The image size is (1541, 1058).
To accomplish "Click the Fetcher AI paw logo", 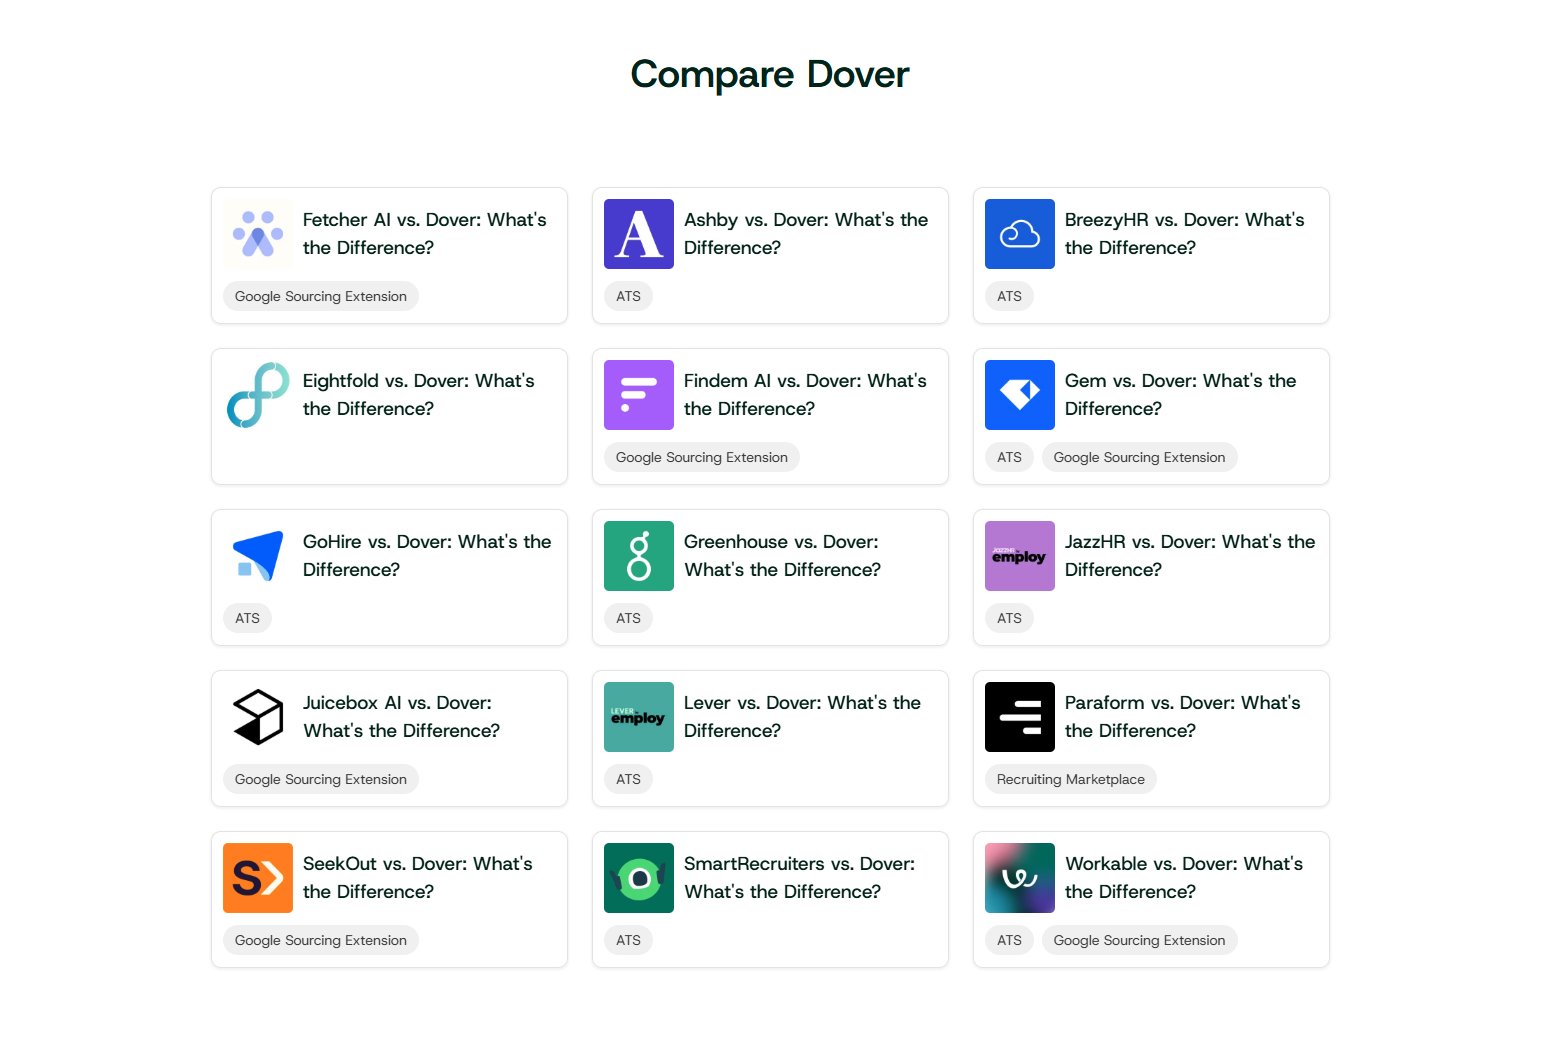I will [258, 234].
